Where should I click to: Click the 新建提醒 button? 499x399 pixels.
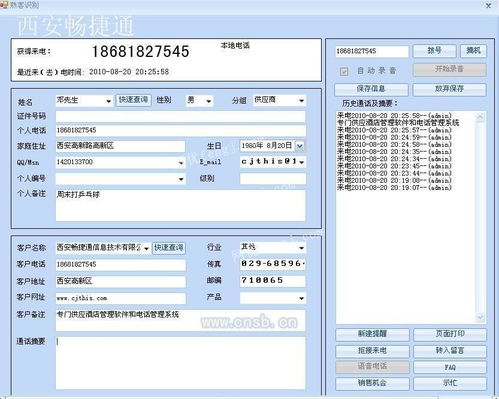tap(372, 334)
